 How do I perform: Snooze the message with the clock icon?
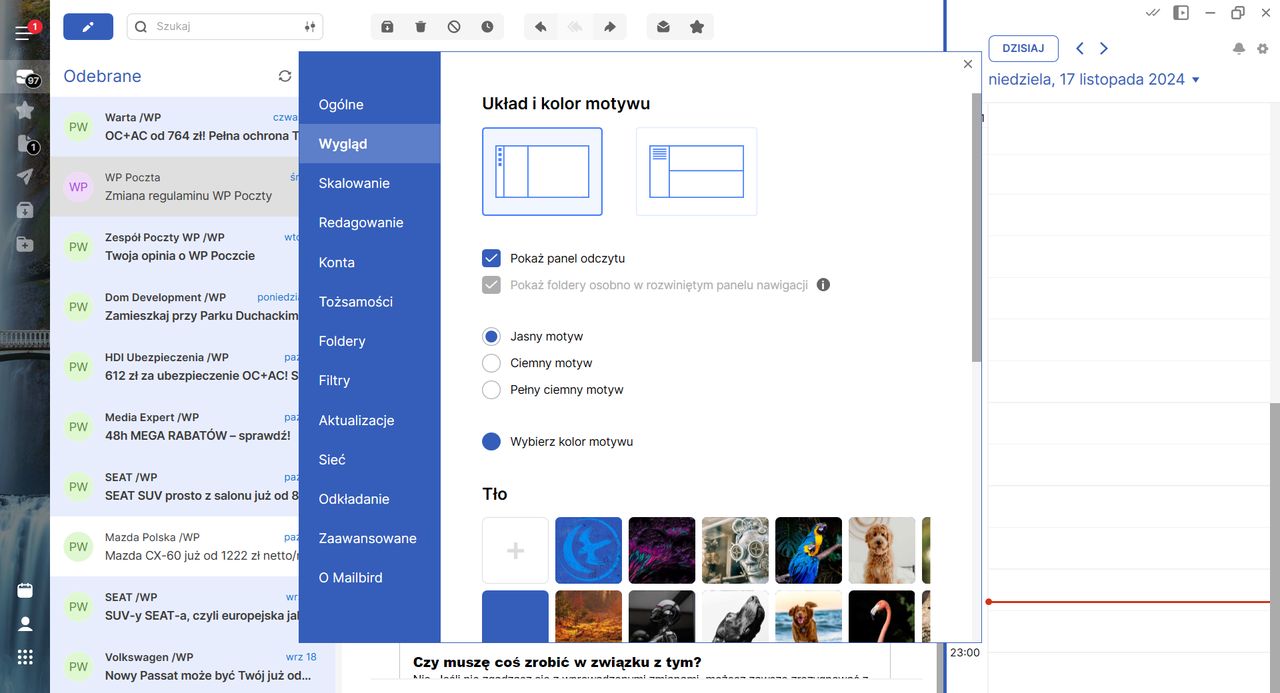coord(487,27)
